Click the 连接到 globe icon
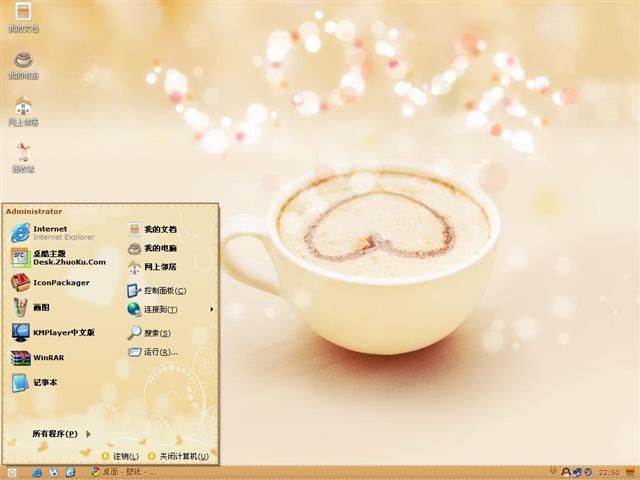The image size is (640, 480). (x=134, y=309)
